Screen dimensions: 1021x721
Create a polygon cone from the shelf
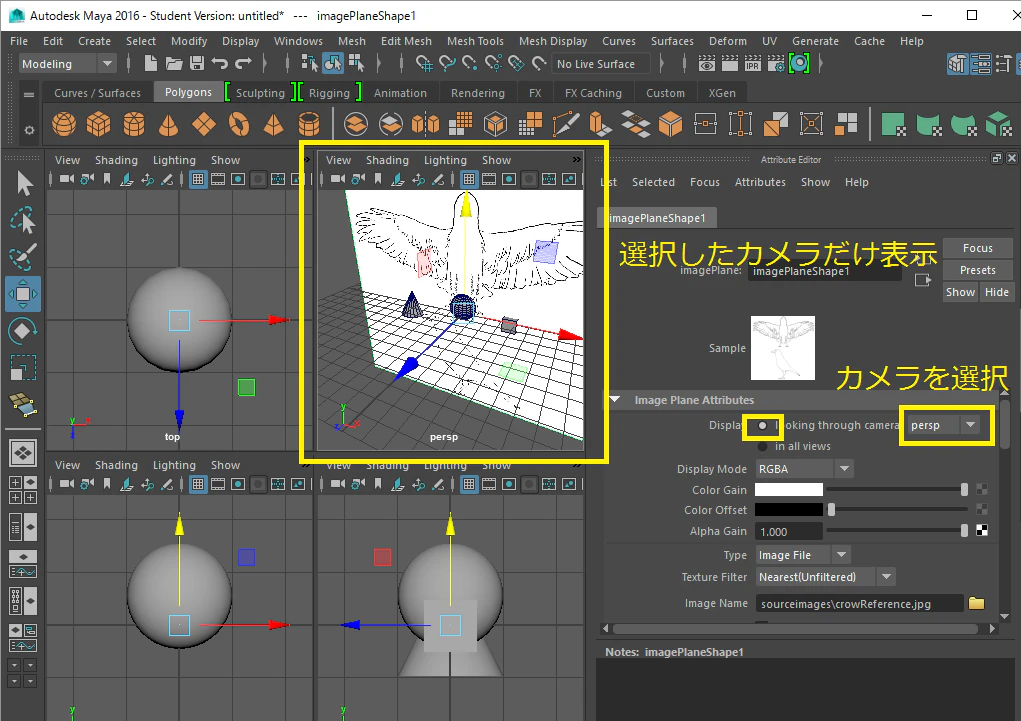[x=169, y=124]
